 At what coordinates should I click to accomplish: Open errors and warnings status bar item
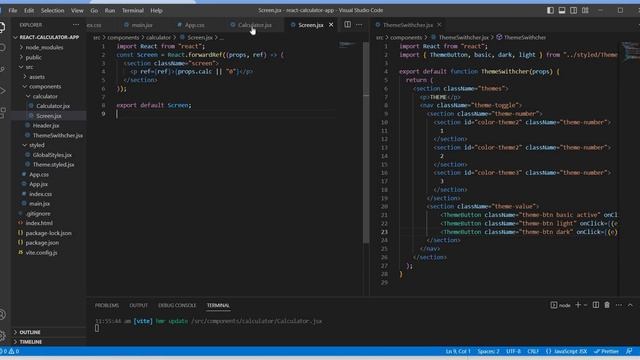pyautogui.click(x=10, y=351)
